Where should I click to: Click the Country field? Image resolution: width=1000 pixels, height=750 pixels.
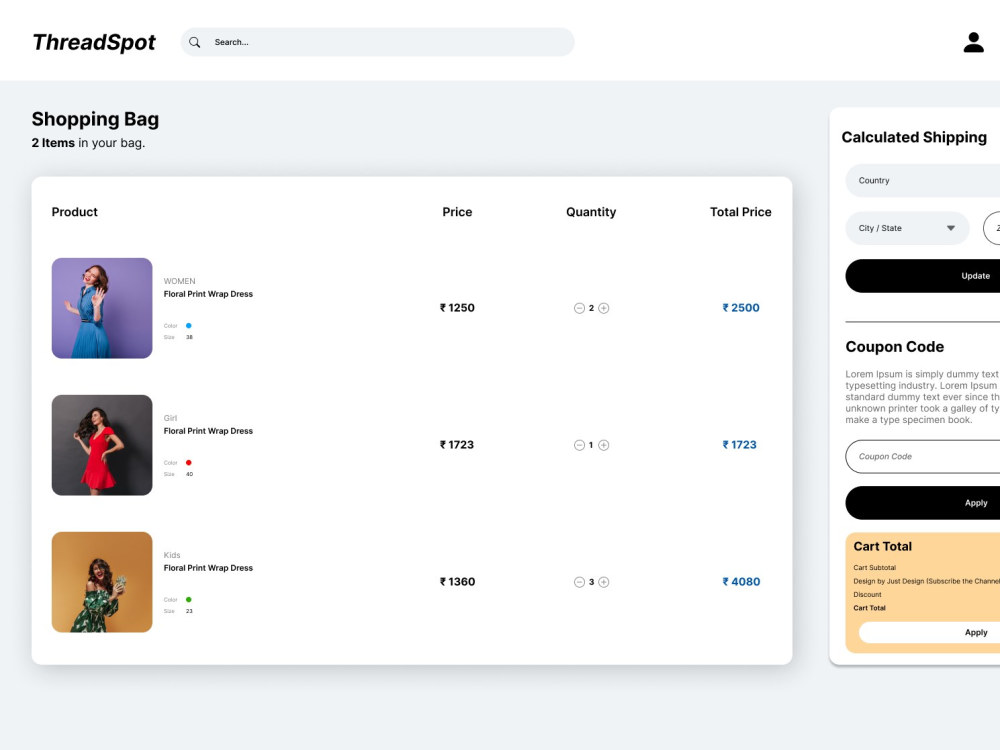click(x=922, y=180)
